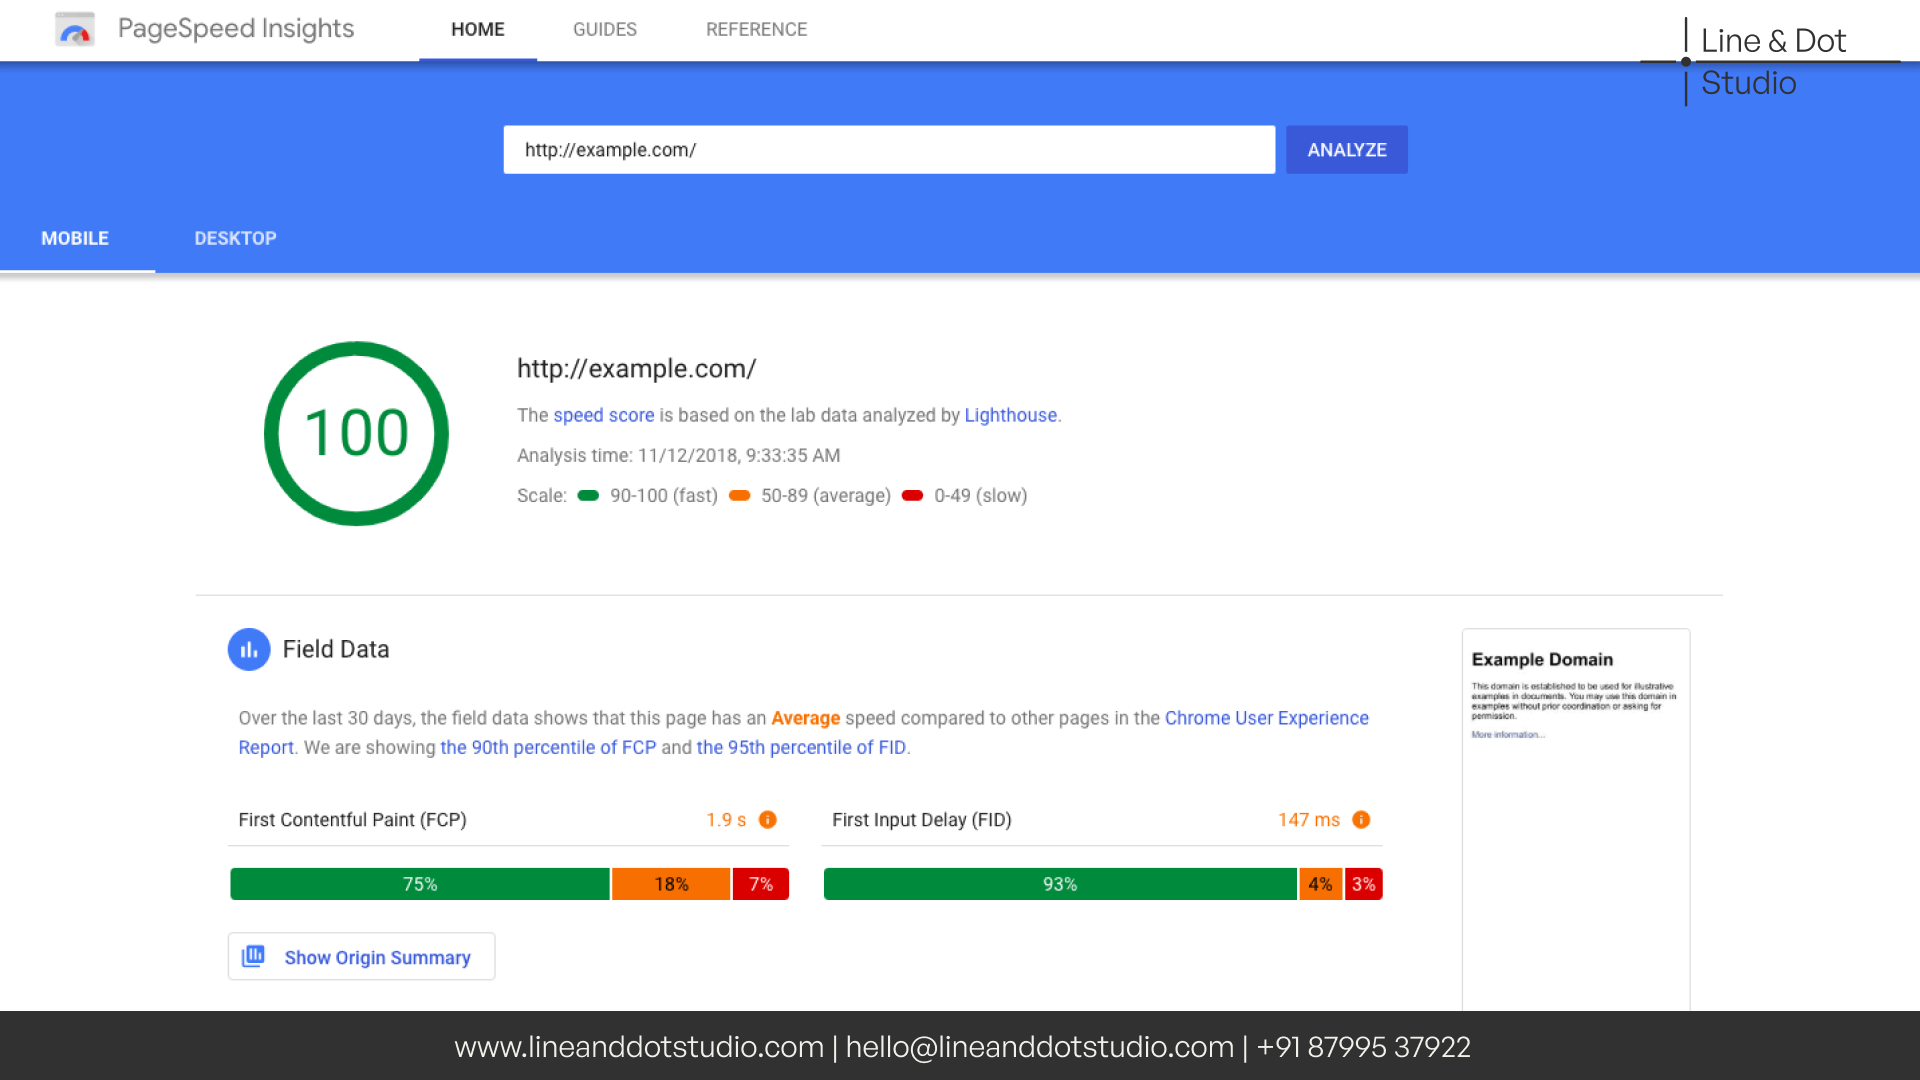Follow the speed score link
1920x1080 pixels.
pos(603,416)
